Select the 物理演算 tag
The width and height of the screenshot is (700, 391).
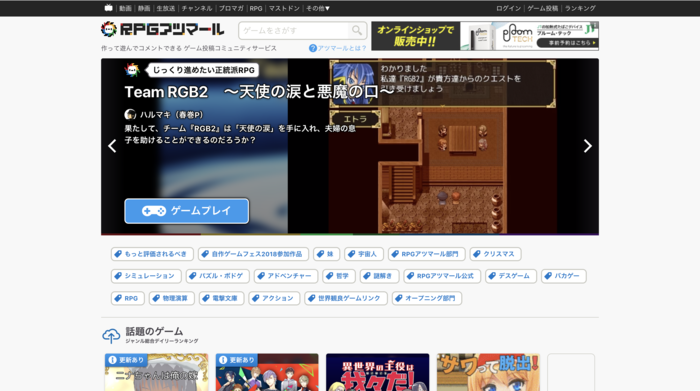(x=172, y=298)
